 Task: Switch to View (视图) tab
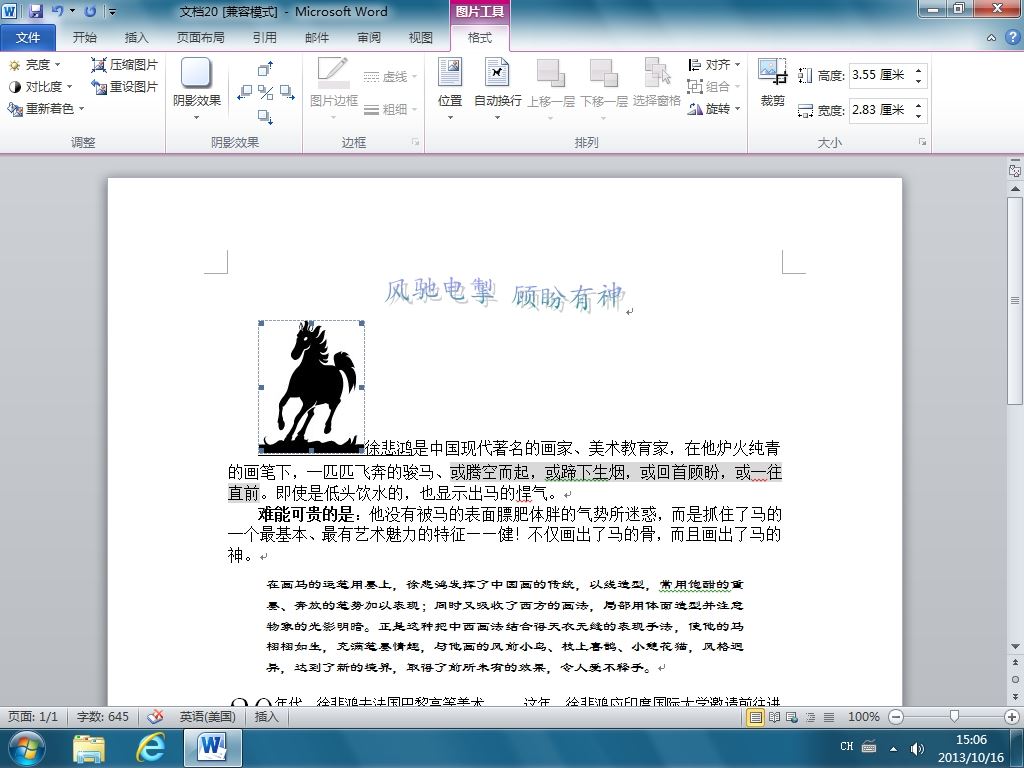pyautogui.click(x=421, y=38)
